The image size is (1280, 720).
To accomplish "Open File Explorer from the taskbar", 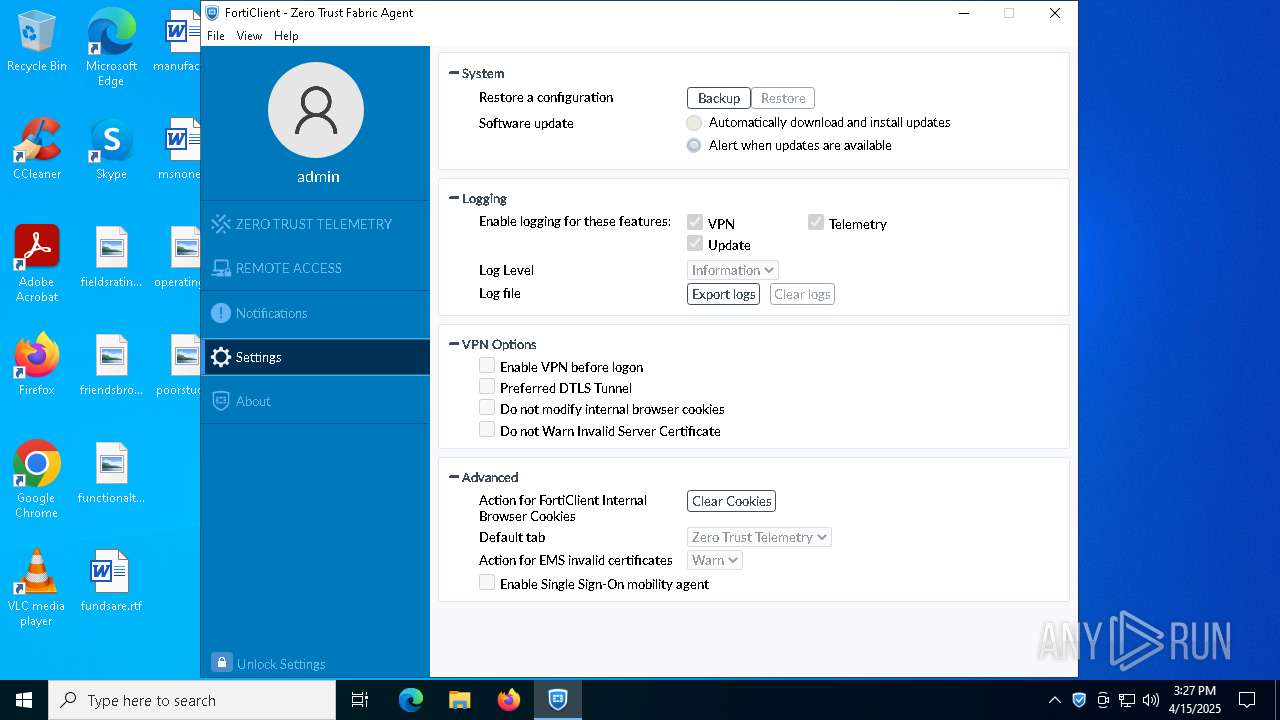I will [x=460, y=700].
